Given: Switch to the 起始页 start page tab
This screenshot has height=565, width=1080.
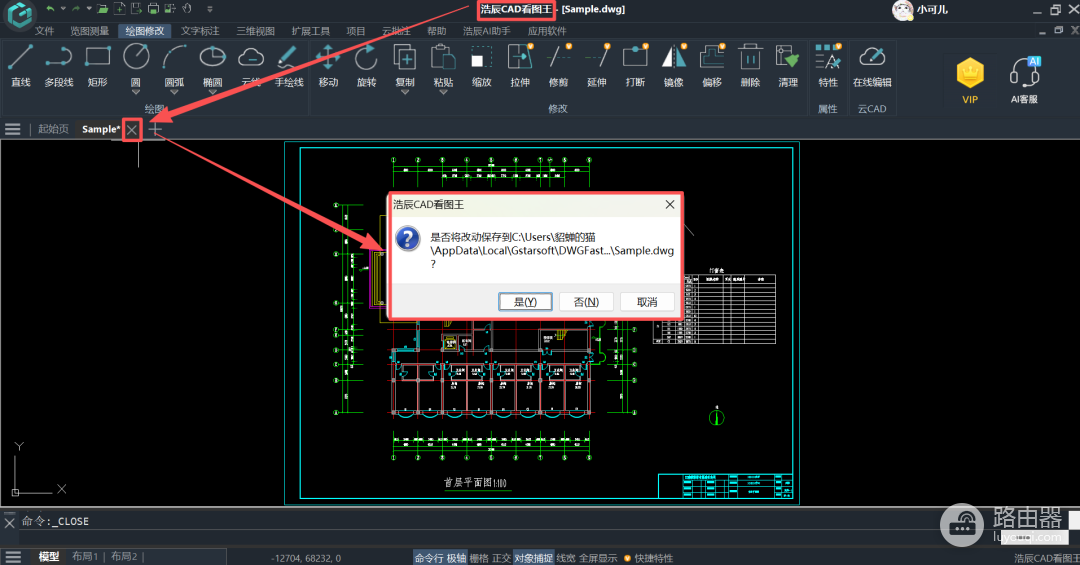Looking at the screenshot, I should coord(53,129).
